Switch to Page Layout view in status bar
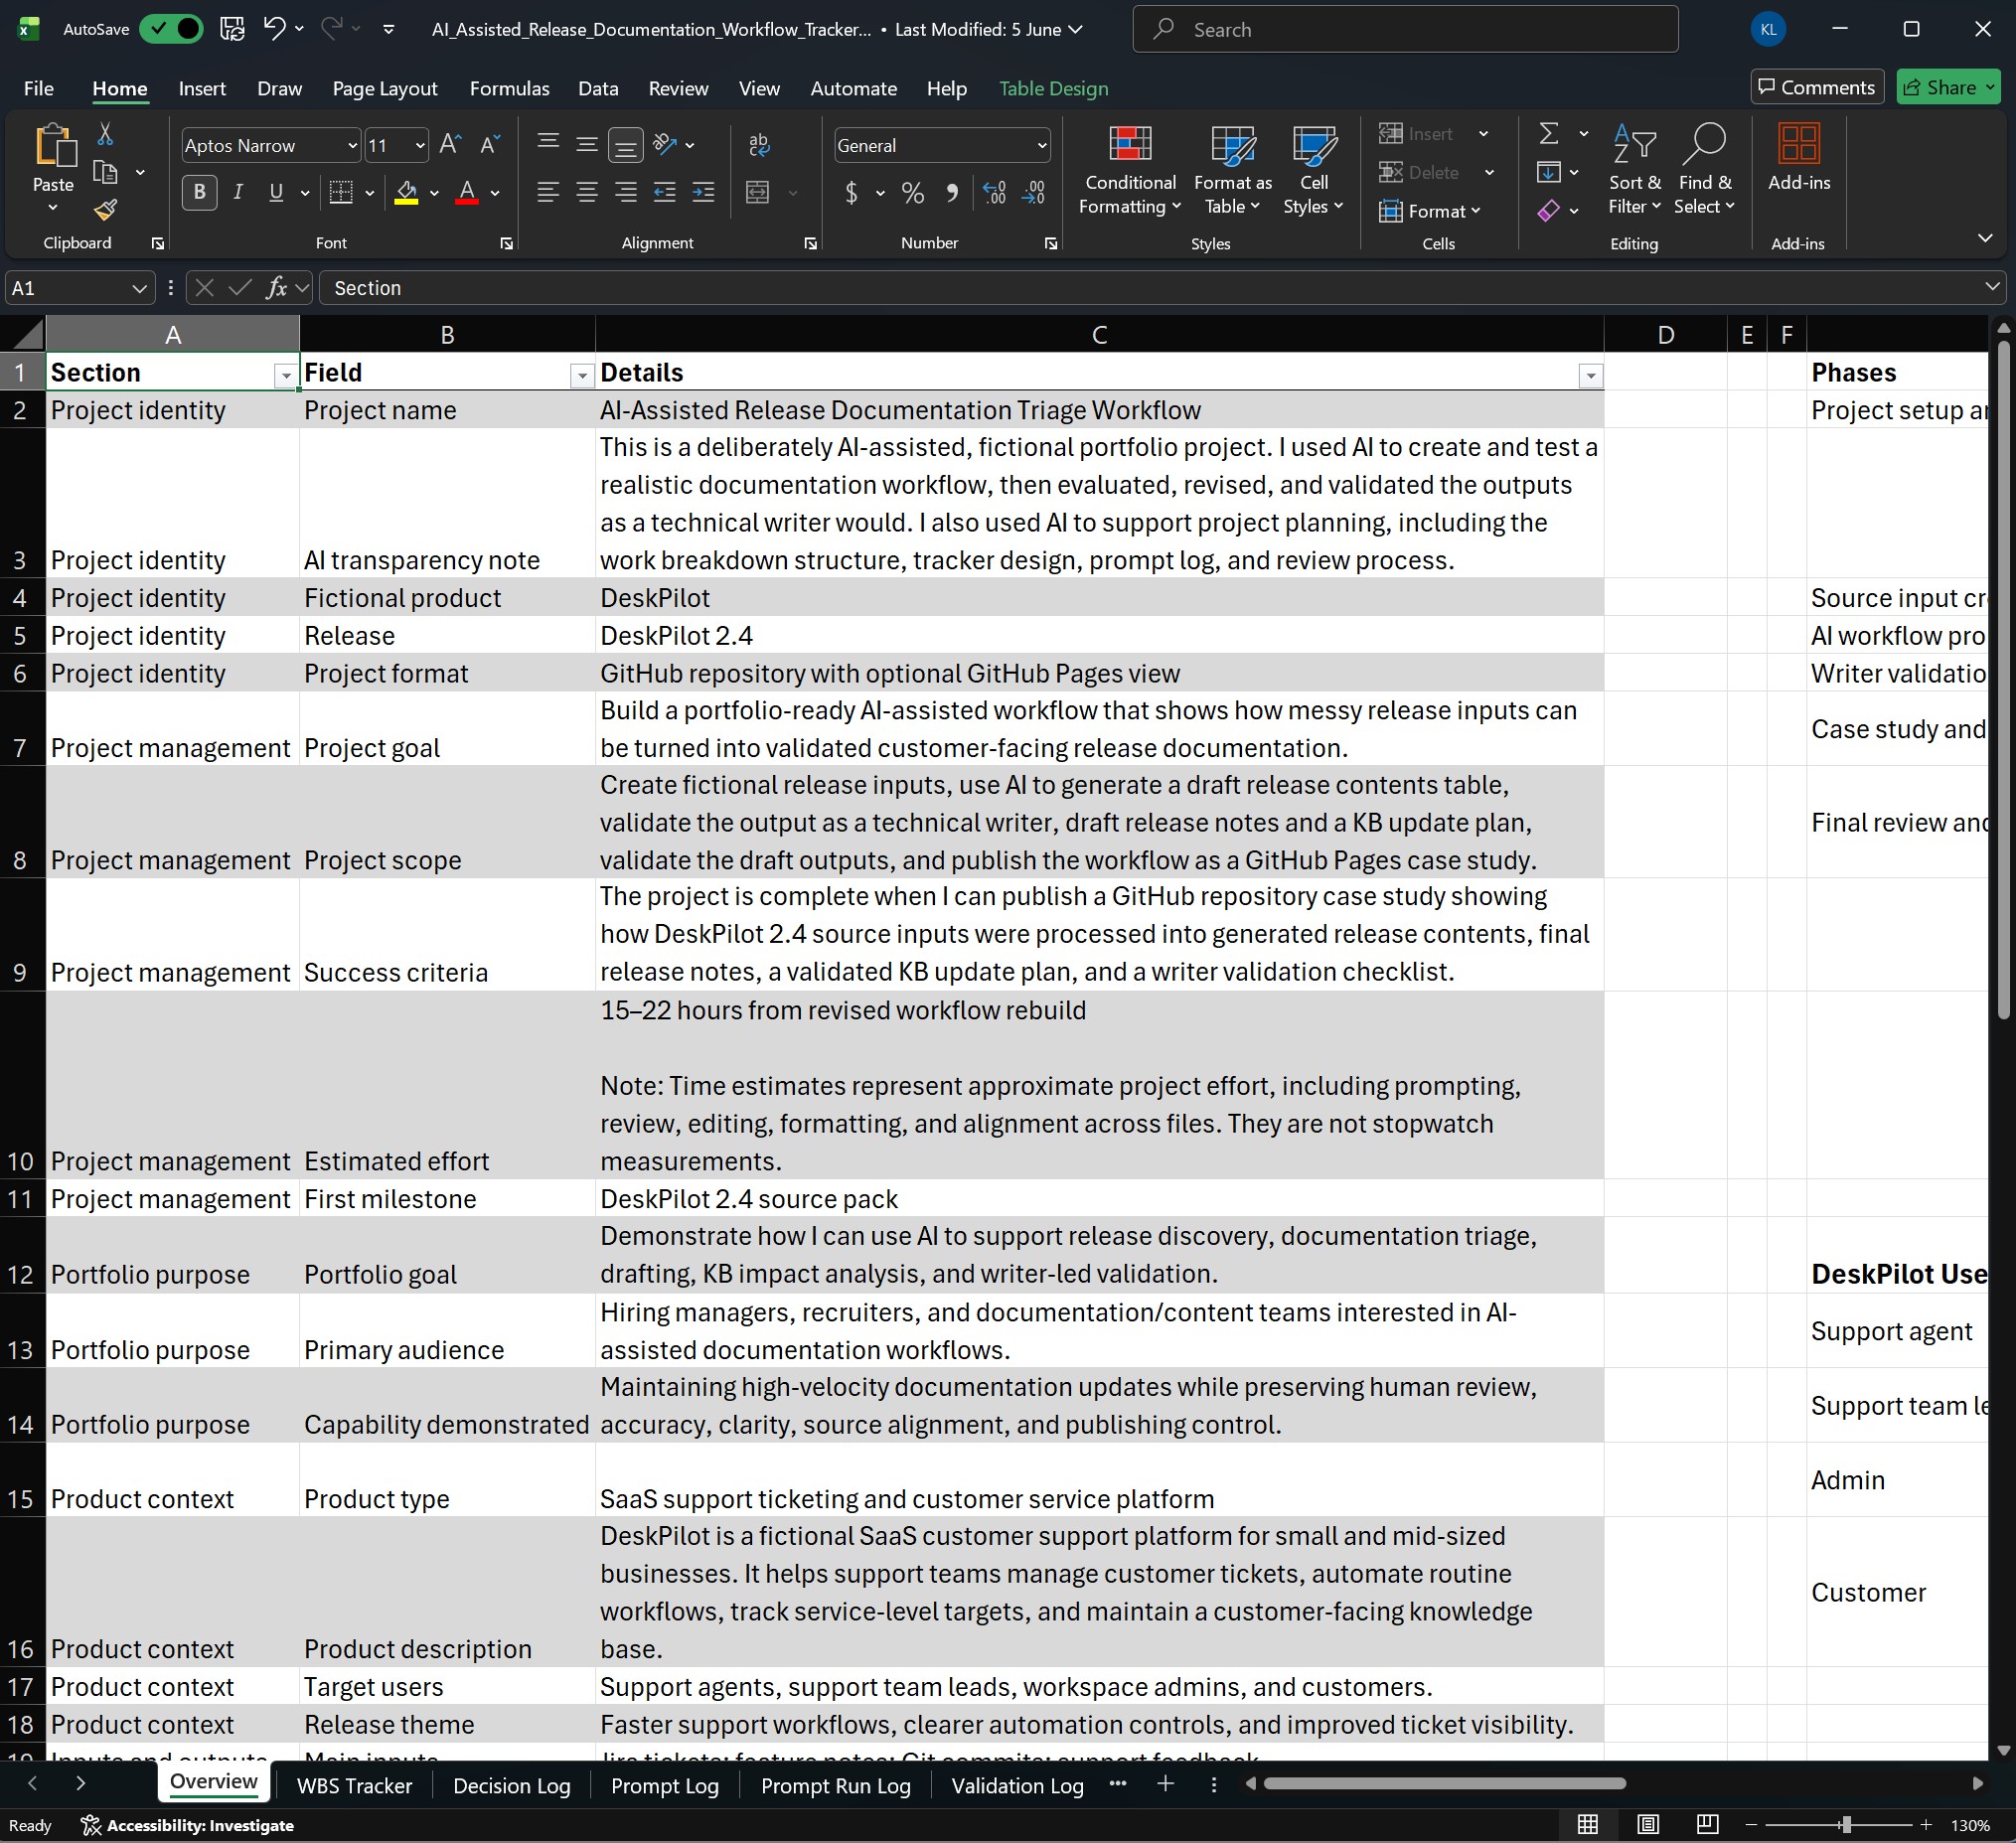 1648,1824
